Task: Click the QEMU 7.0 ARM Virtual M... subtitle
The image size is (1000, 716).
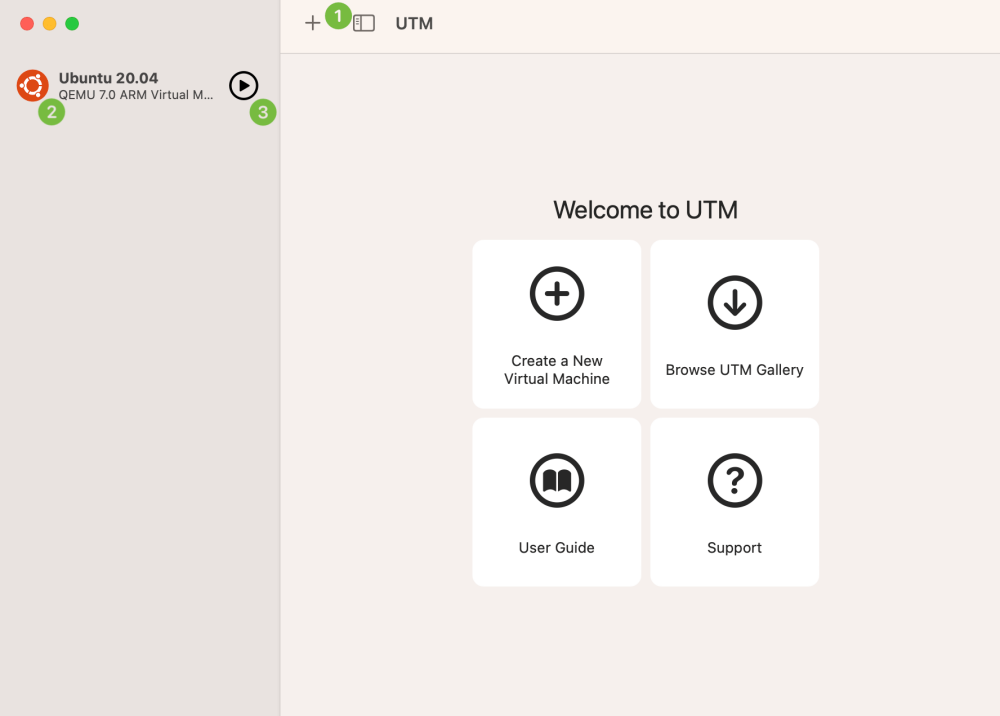Action: pos(136,95)
